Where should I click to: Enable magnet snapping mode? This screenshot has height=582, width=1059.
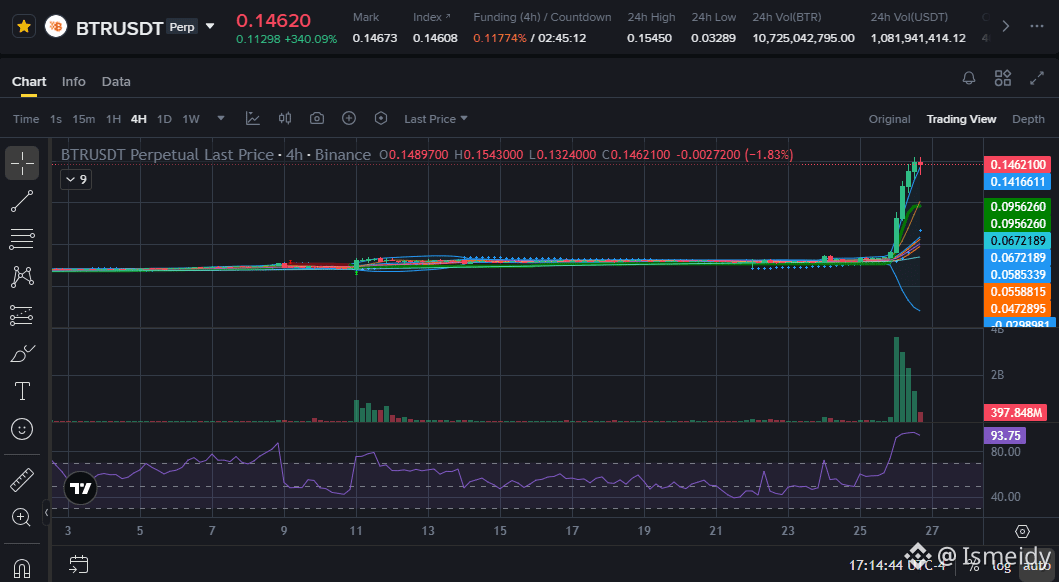click(22, 568)
